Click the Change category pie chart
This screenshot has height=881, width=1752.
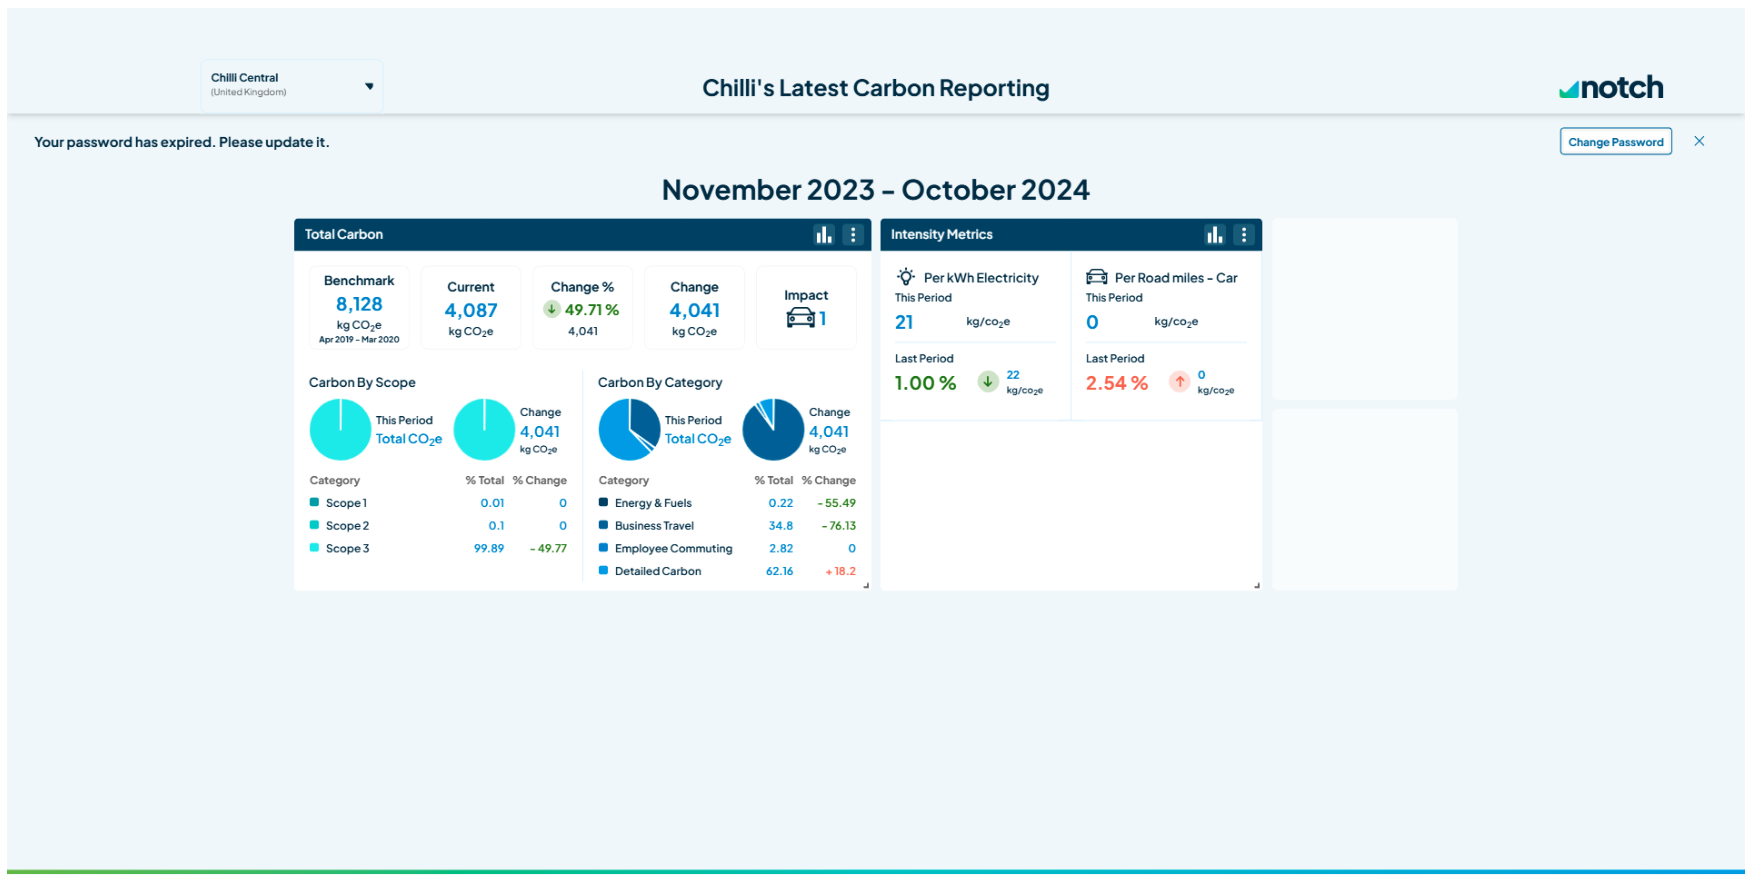point(773,429)
